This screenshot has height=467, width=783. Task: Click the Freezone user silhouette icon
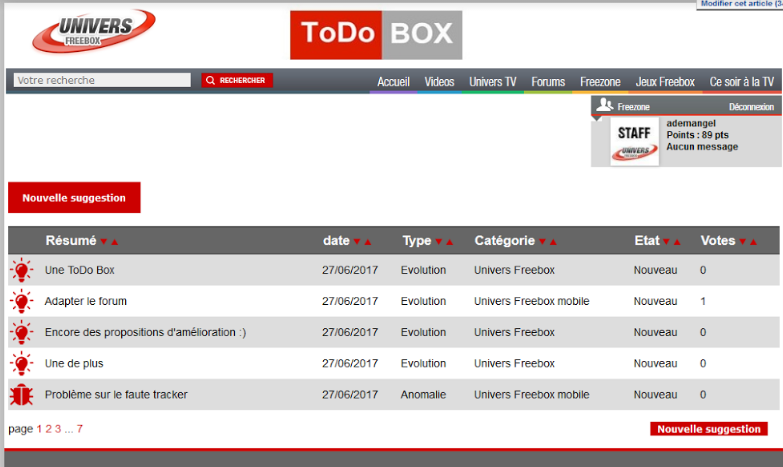[x=604, y=105]
